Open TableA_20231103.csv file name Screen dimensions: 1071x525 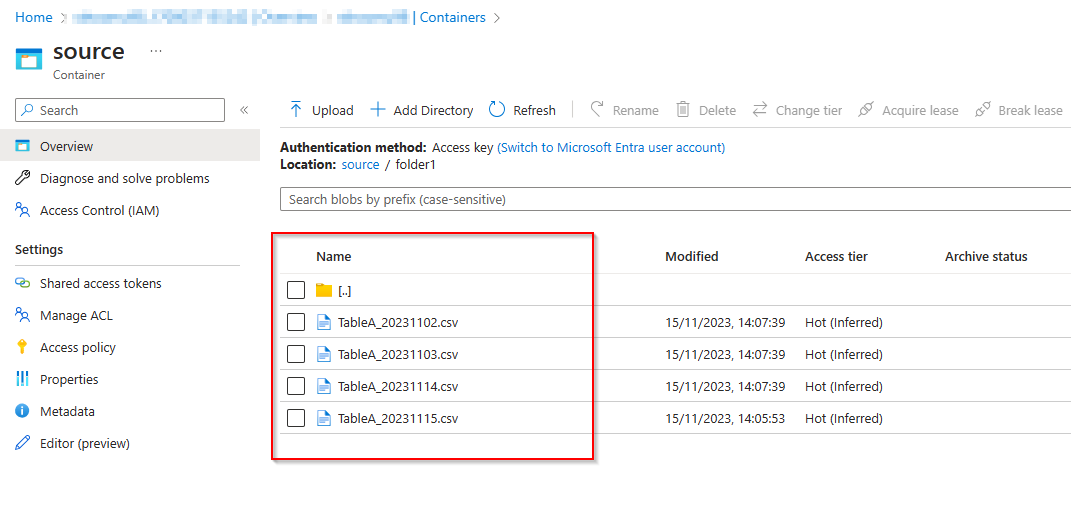pyautogui.click(x=398, y=354)
